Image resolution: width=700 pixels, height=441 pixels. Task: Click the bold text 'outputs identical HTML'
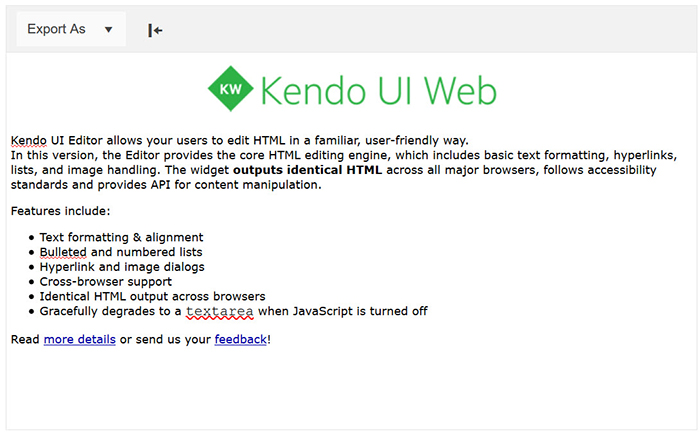[x=300, y=170]
